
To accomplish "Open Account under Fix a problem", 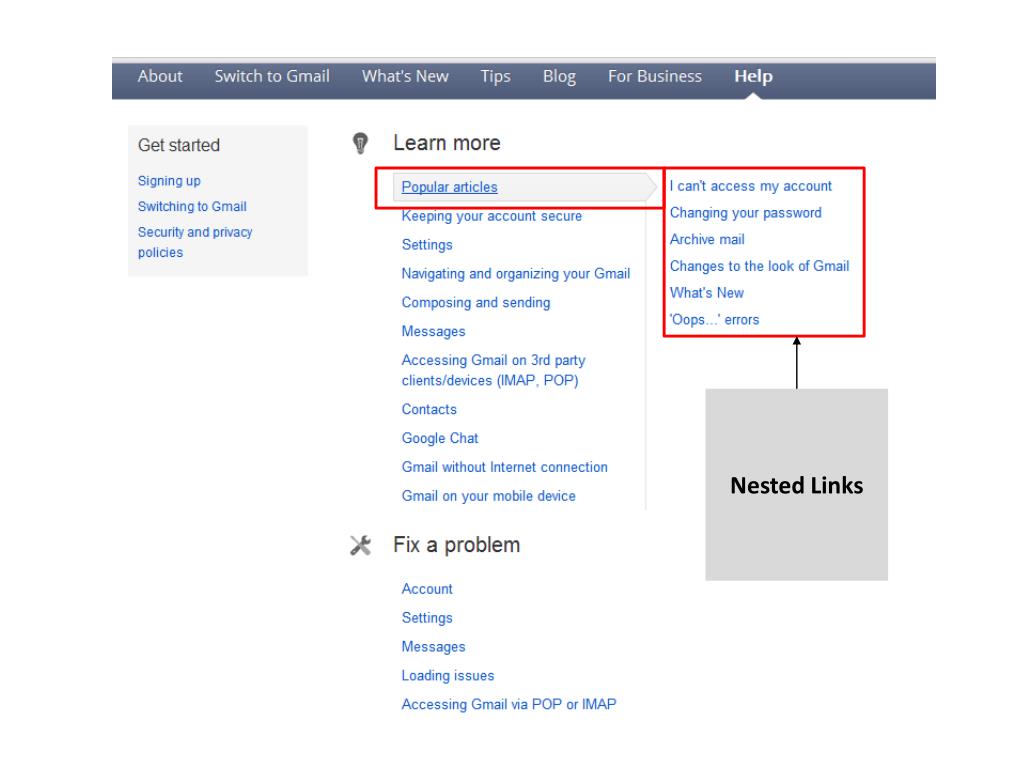I will point(426,589).
